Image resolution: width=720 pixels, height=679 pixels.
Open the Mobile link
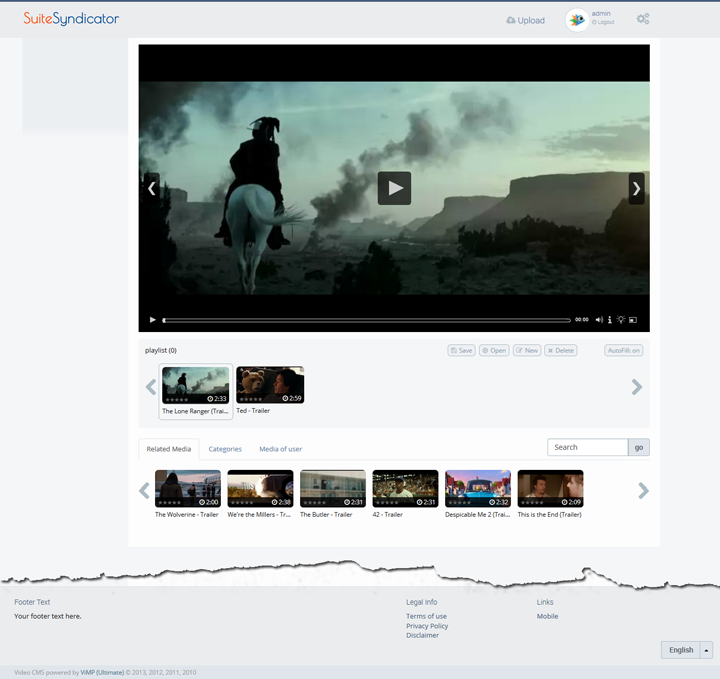547,616
